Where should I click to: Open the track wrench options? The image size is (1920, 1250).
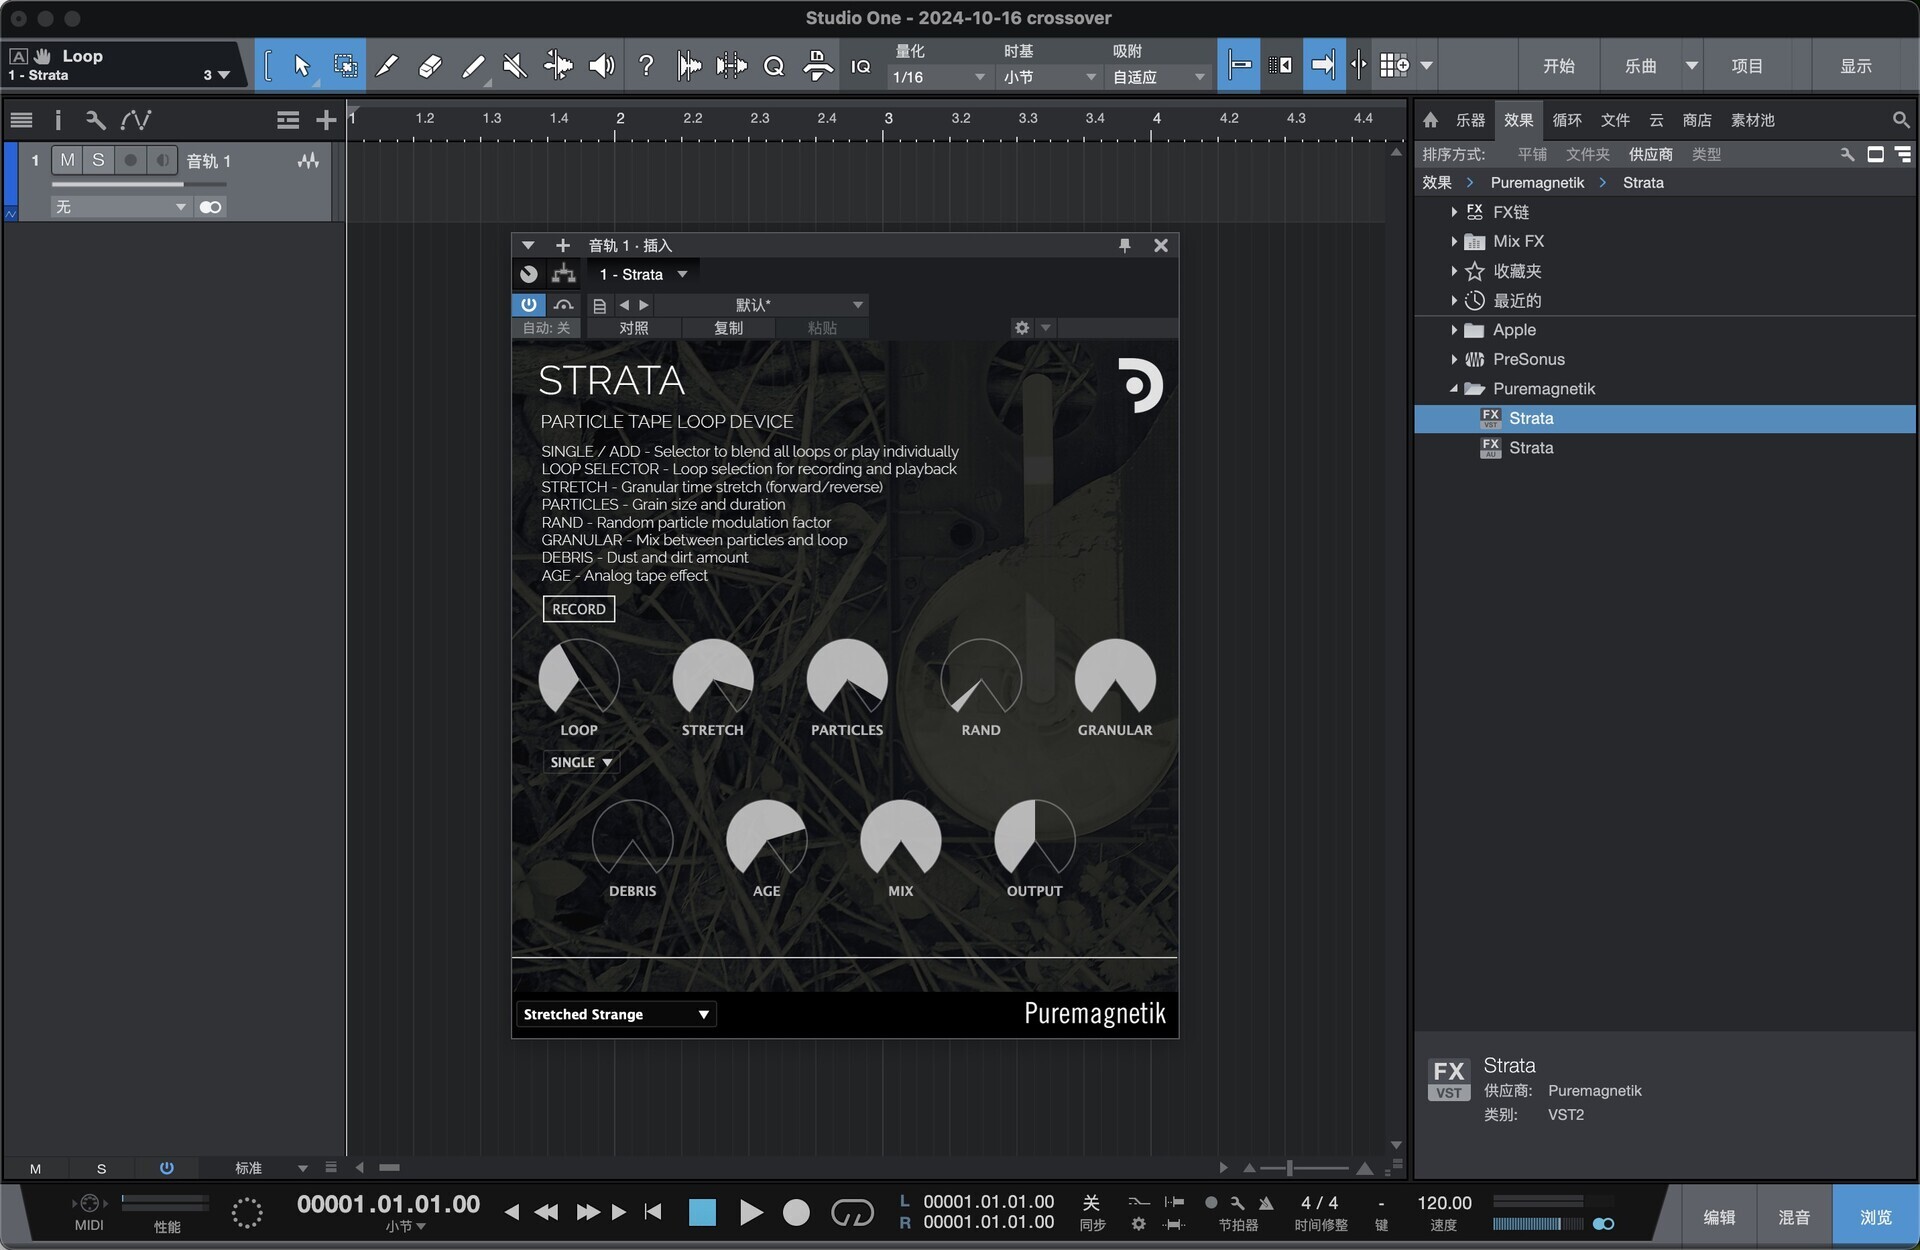(95, 120)
